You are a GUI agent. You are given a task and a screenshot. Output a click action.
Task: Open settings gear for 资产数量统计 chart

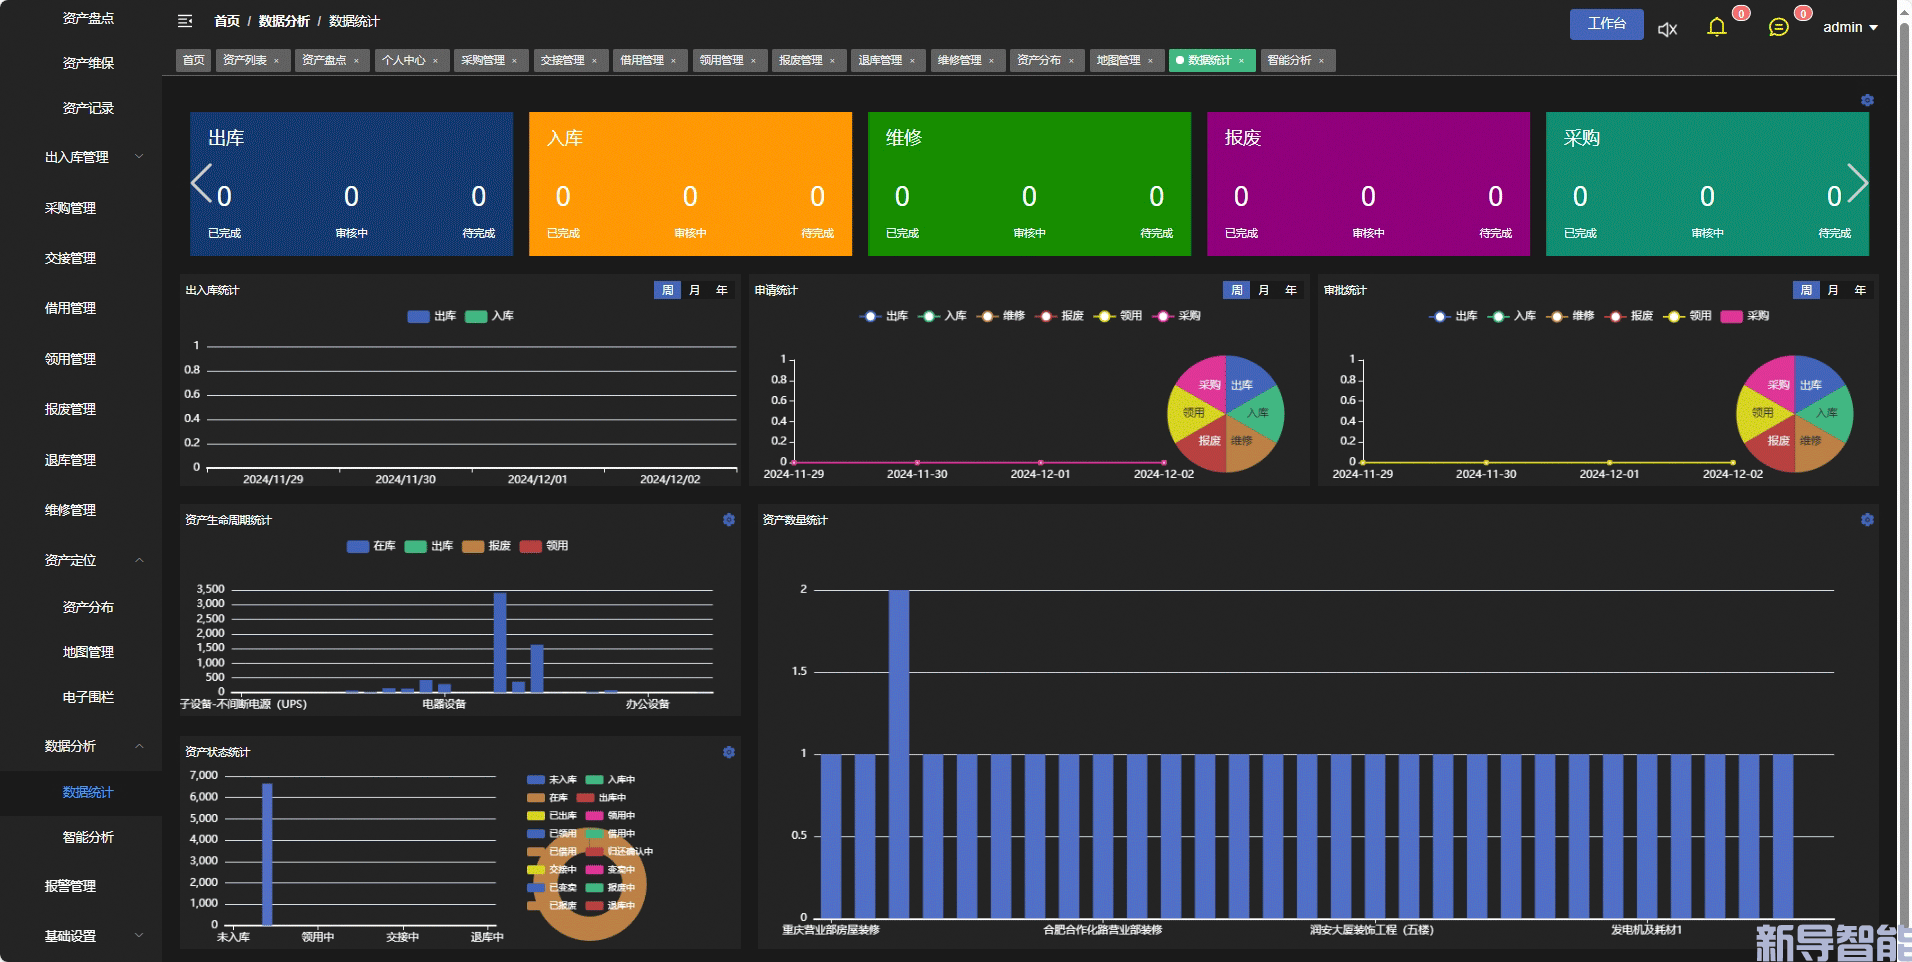pyautogui.click(x=1867, y=520)
